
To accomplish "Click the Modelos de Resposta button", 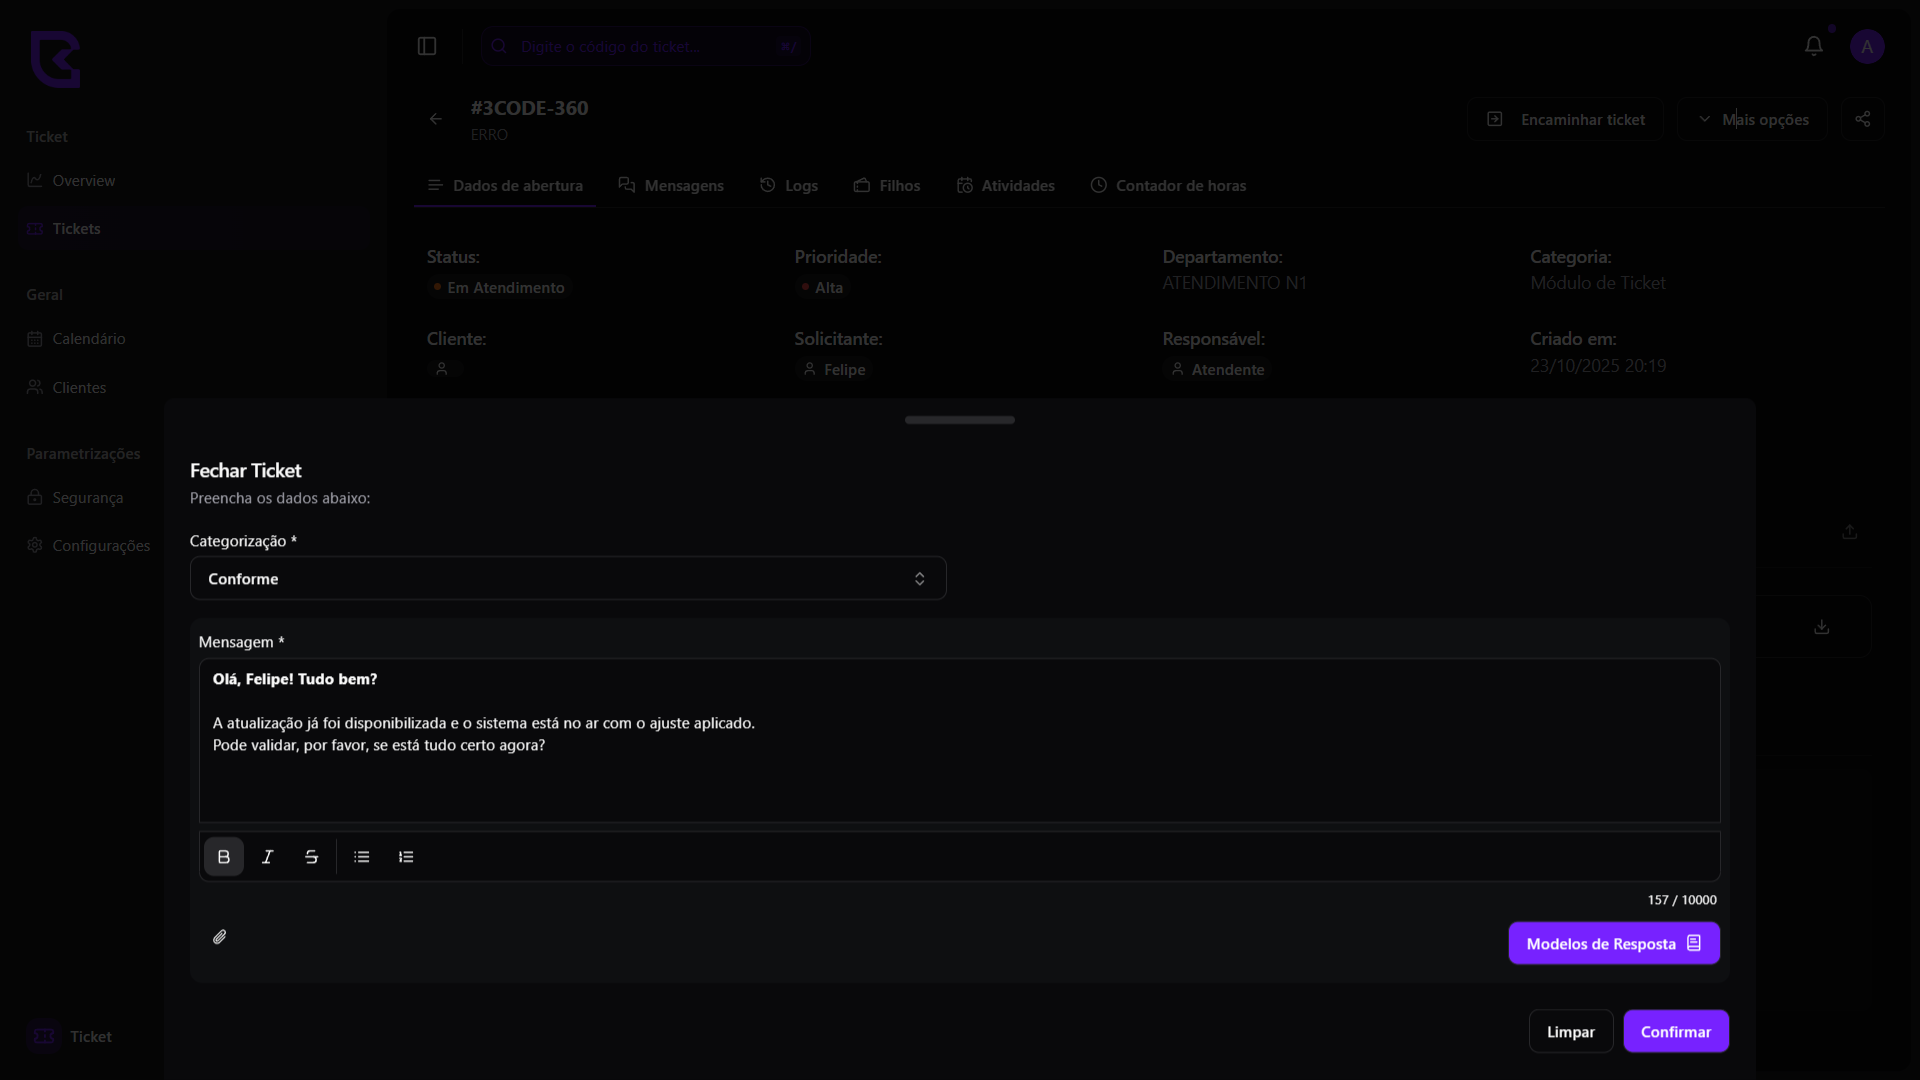I will pyautogui.click(x=1613, y=943).
